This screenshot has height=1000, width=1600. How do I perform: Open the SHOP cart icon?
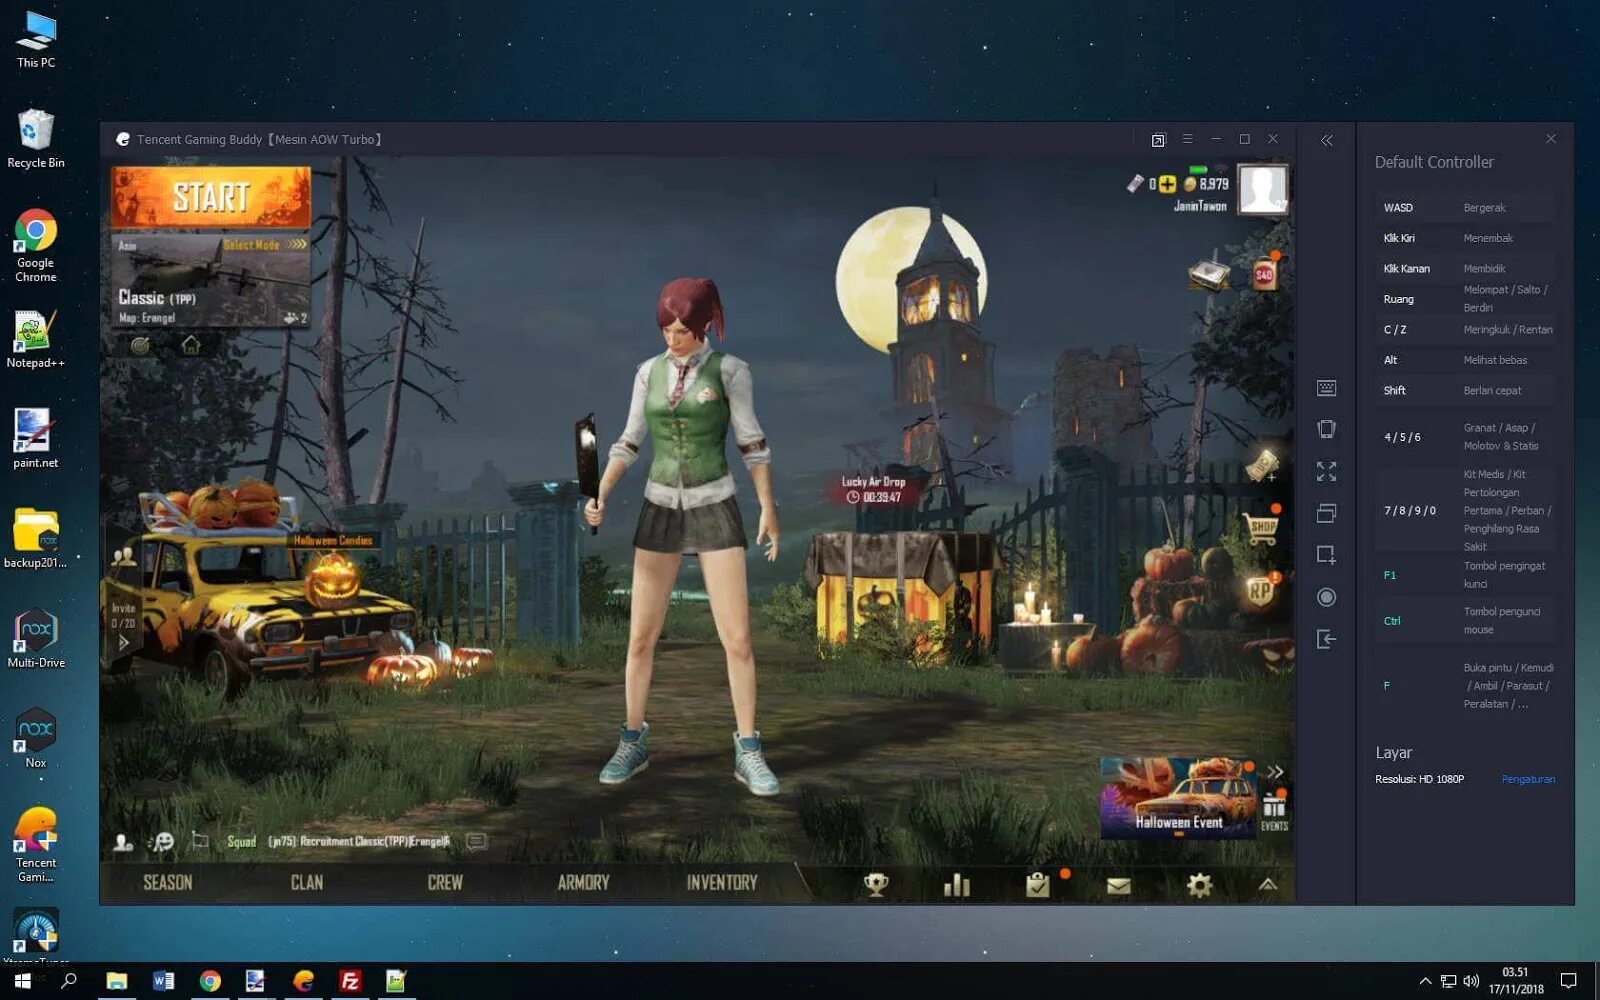(x=1262, y=526)
